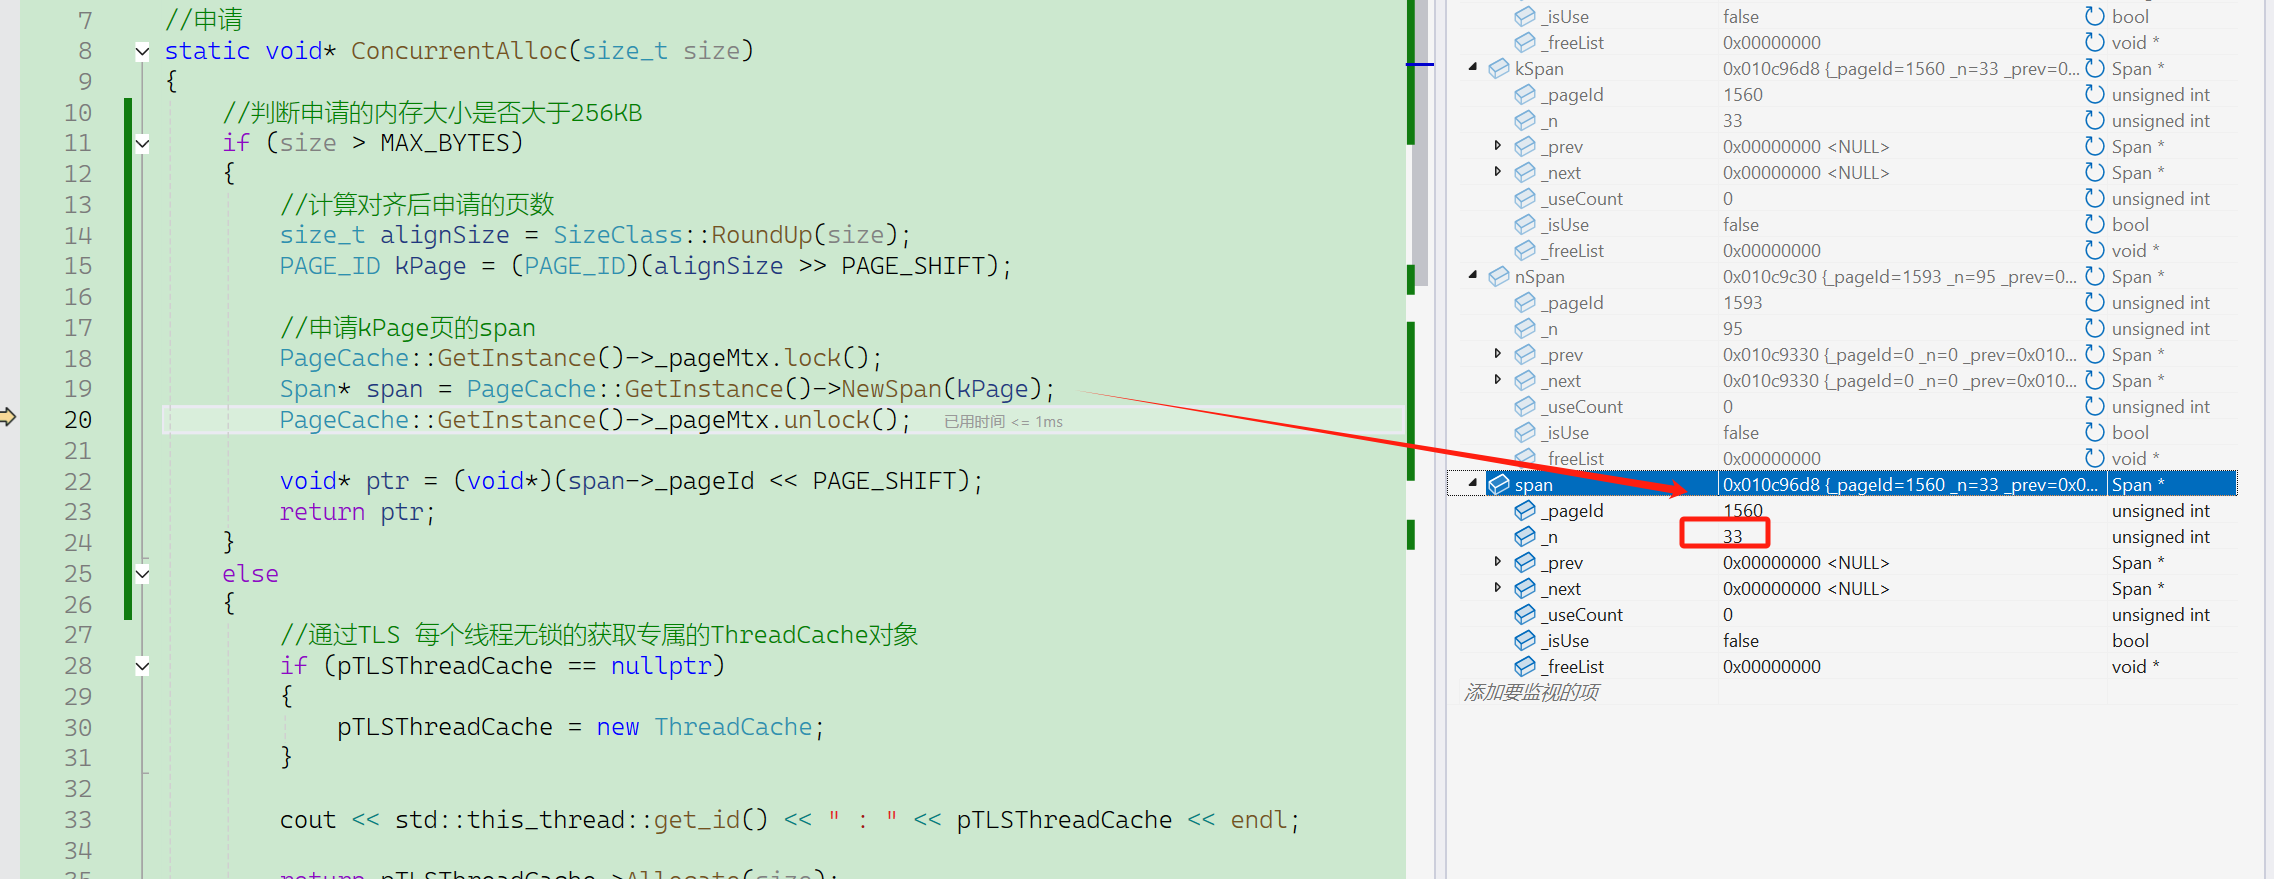The width and height of the screenshot is (2274, 879).
Task: Collapse the nSpan watch entry
Action: point(1473,276)
